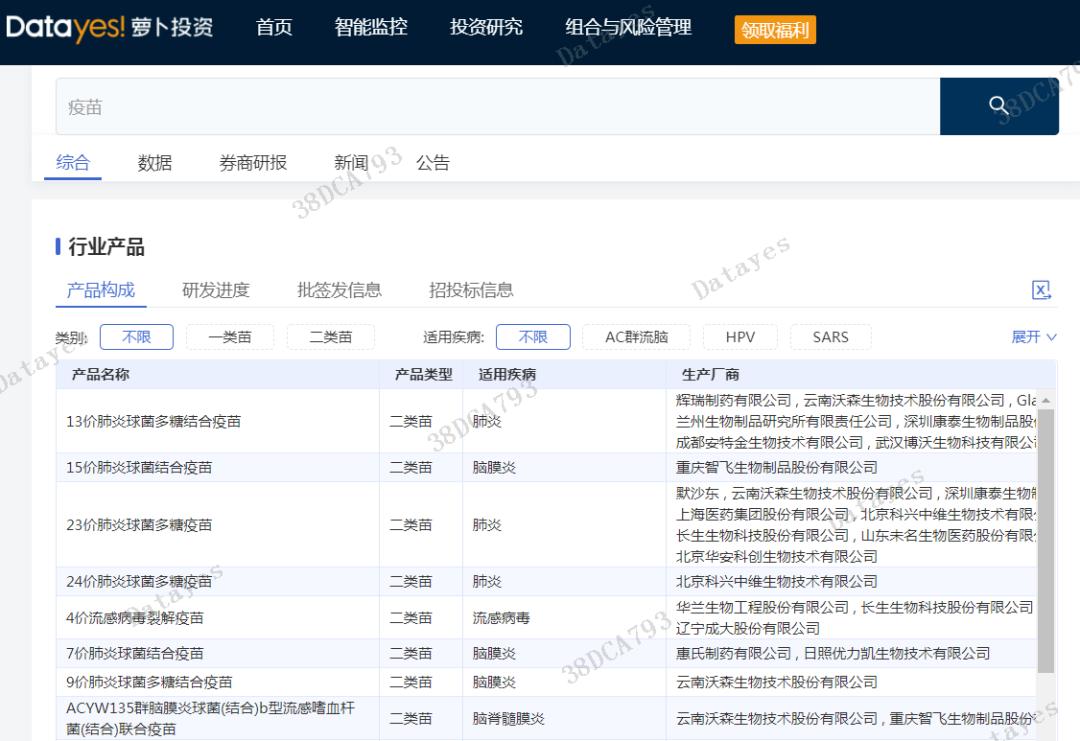This screenshot has width=1080, height=741.
Task: Open 组合与风险管理 menu
Action: (628, 27)
